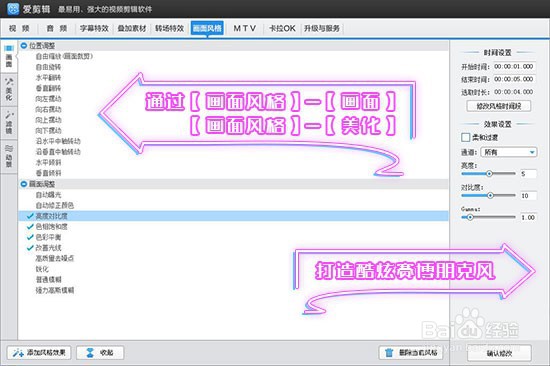
Task: Switch to the 音频 tab
Action: [x=57, y=28]
